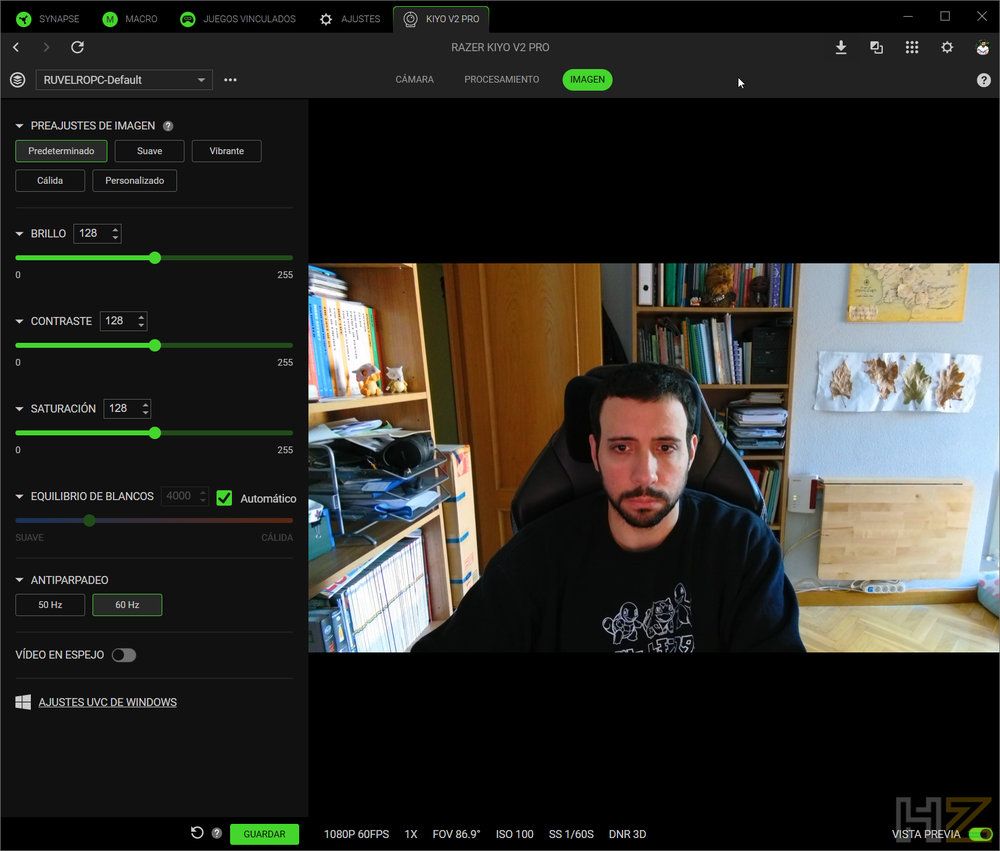The width and height of the screenshot is (1000, 851).
Task: Open the modules grid icon
Action: 912,47
